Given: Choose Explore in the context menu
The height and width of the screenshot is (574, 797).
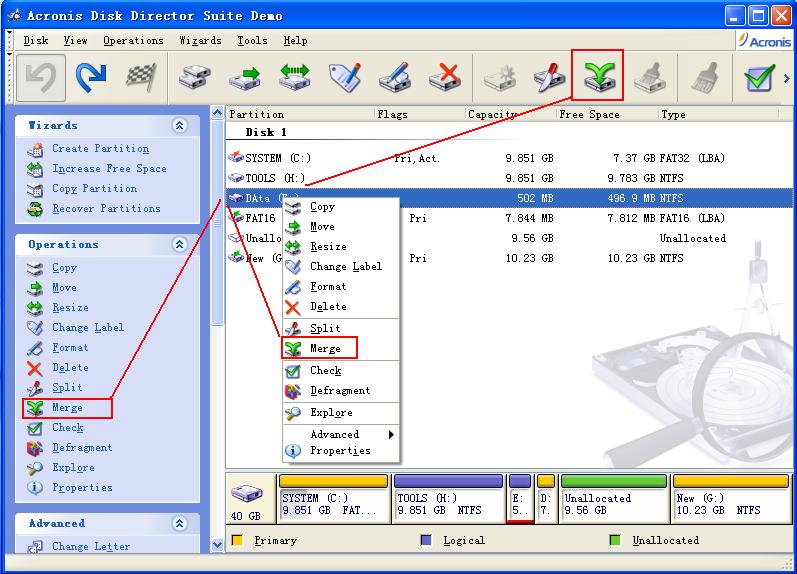Looking at the screenshot, I should (340, 413).
